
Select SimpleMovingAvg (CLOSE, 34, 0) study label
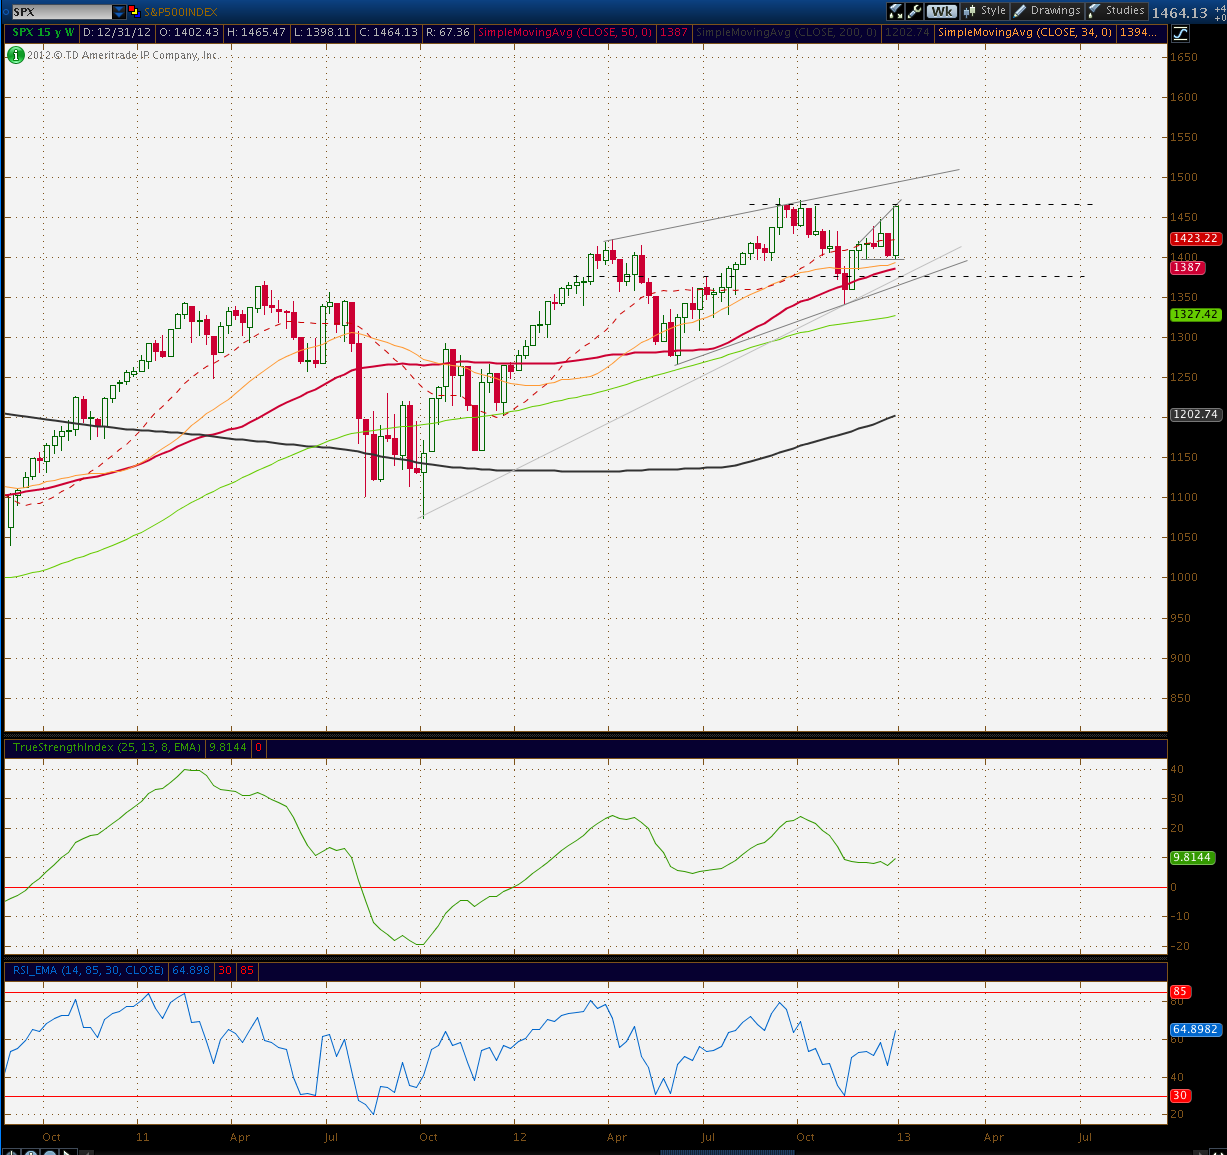point(1025,33)
